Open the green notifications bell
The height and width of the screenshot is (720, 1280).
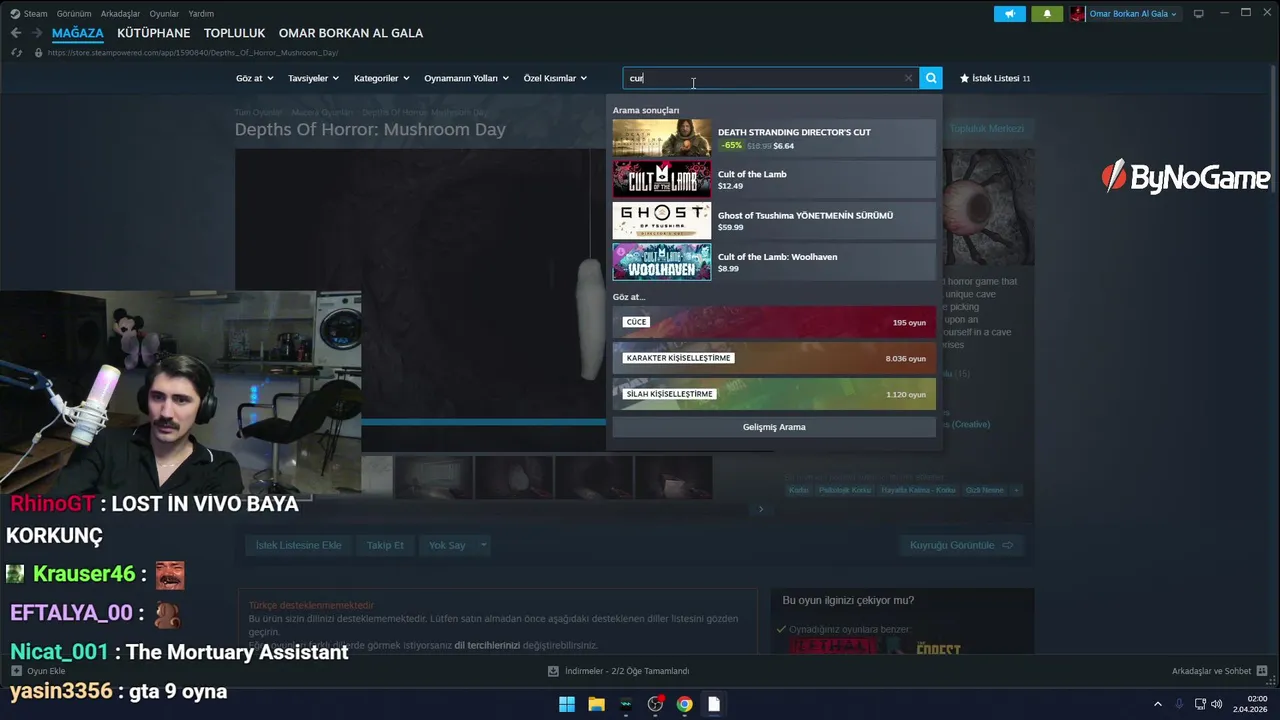1047,14
